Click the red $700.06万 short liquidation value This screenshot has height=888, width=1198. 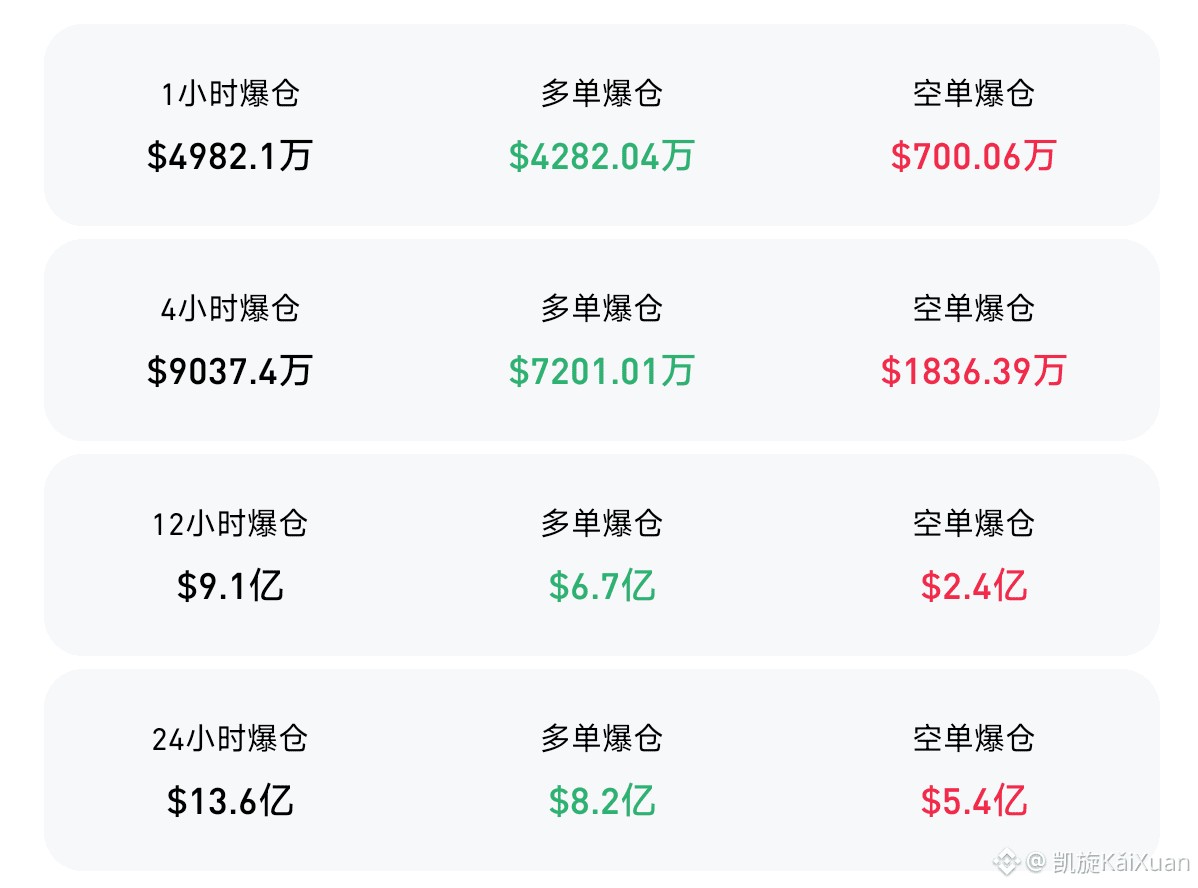[973, 156]
